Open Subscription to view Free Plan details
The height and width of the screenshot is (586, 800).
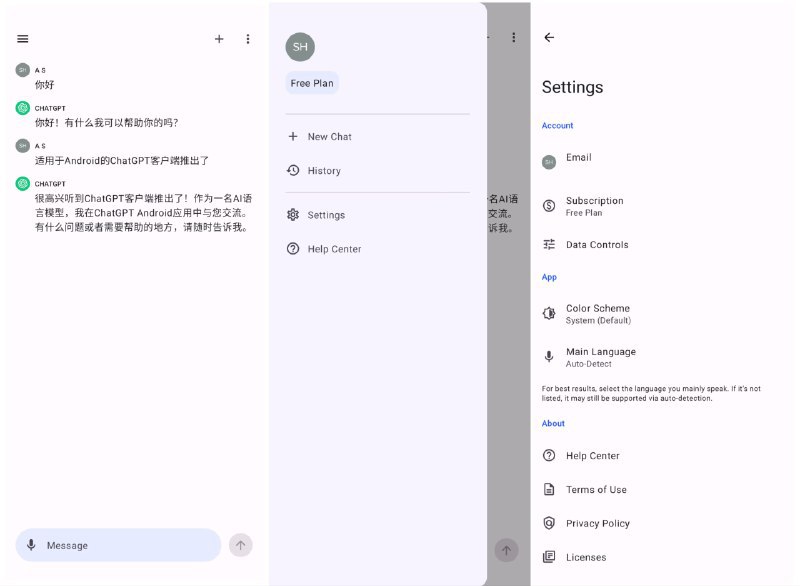(595, 206)
